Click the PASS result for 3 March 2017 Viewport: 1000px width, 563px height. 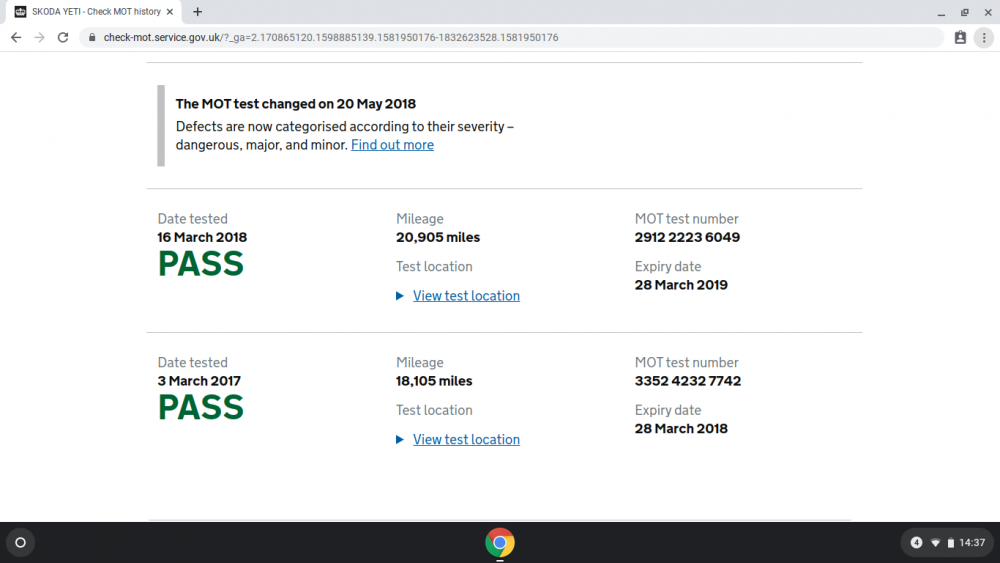click(x=201, y=407)
